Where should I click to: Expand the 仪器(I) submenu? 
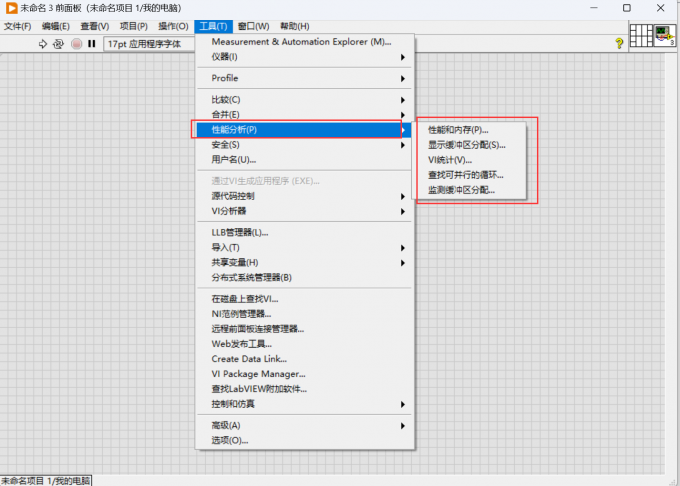[304, 57]
